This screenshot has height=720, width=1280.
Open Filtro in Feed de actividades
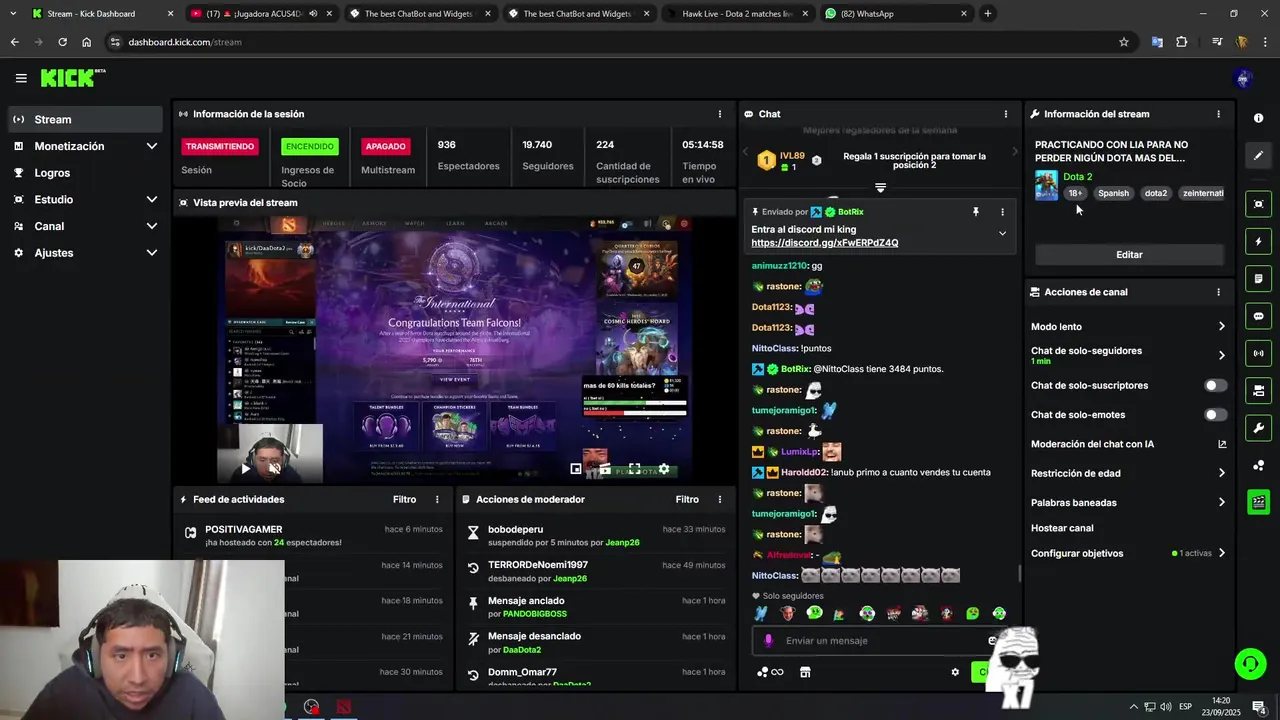click(x=404, y=499)
